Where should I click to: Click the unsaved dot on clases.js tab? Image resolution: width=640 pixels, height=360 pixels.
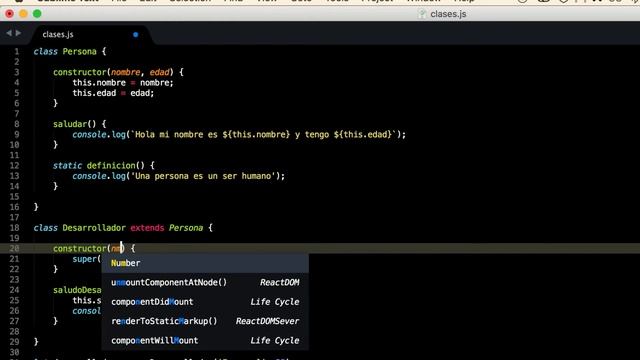136,35
